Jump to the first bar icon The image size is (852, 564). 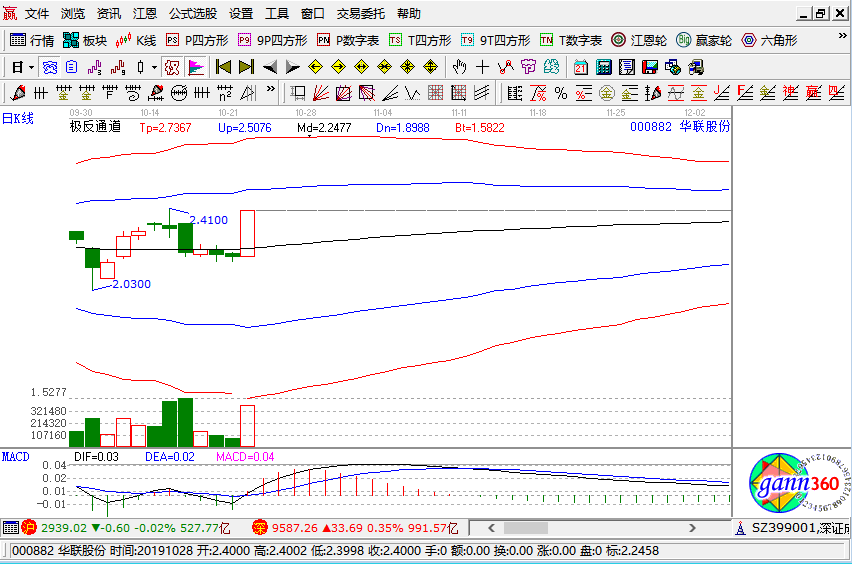coord(222,67)
